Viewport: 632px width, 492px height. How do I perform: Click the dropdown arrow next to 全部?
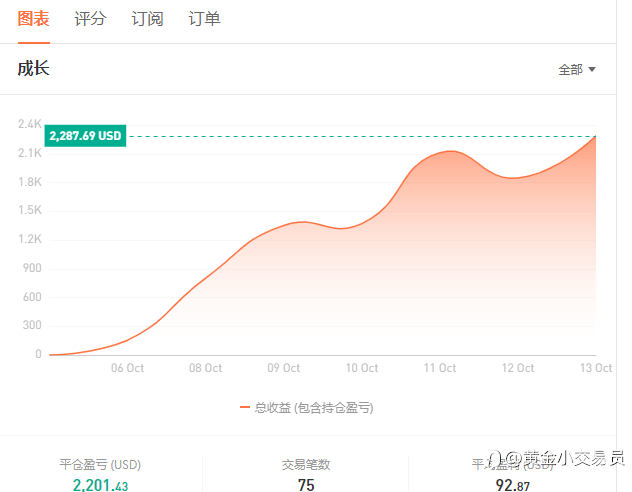point(592,70)
